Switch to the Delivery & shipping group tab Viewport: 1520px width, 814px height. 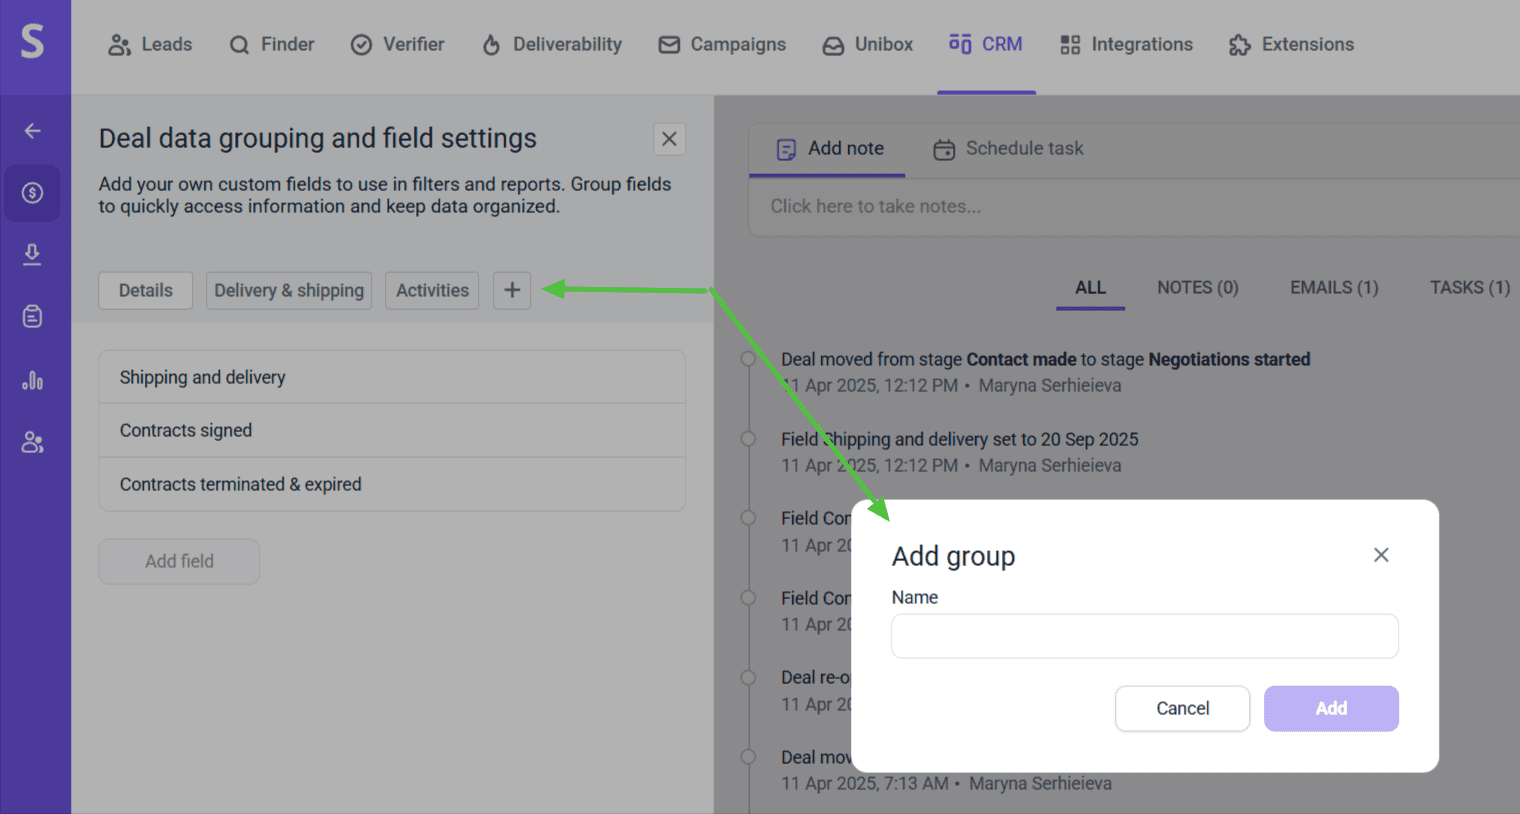pyautogui.click(x=289, y=291)
